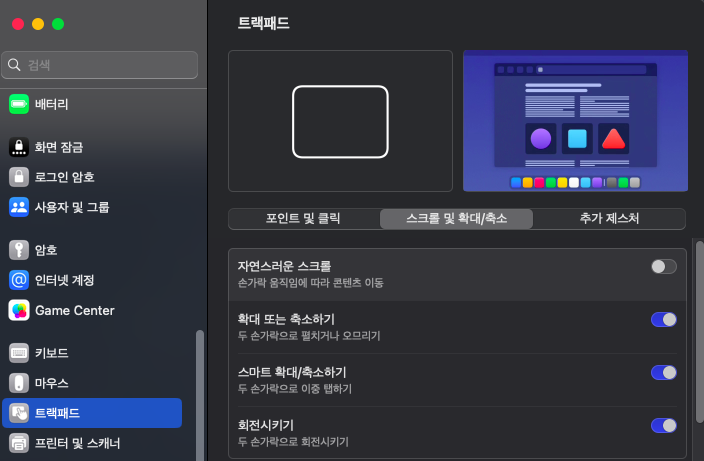Select 트랙패드 item in the sidebar
Screen dimensions: 704x461
click(x=92, y=413)
